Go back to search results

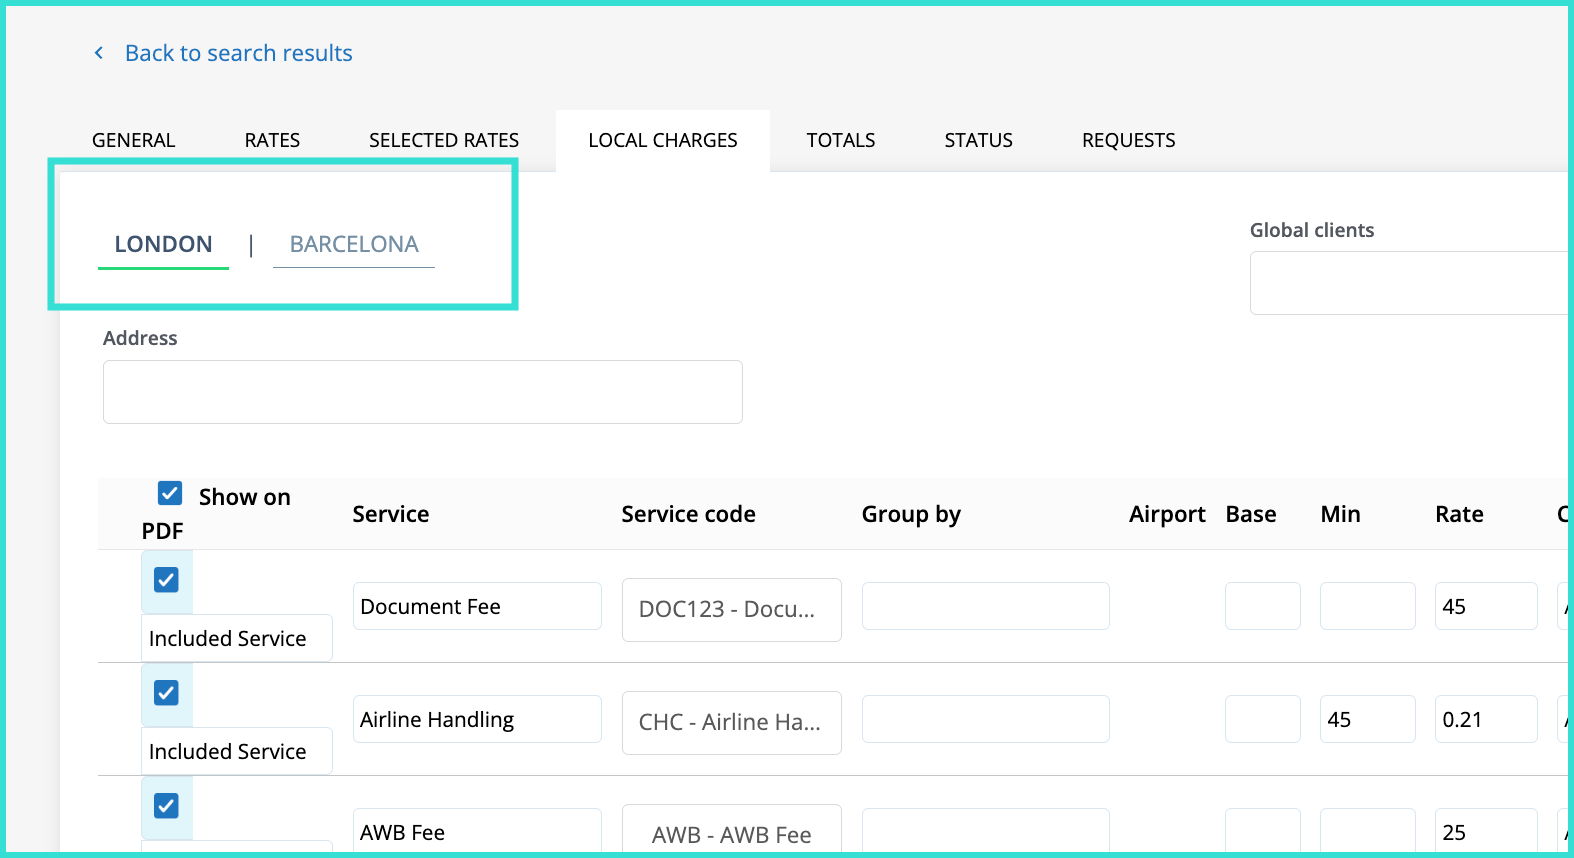coord(238,53)
